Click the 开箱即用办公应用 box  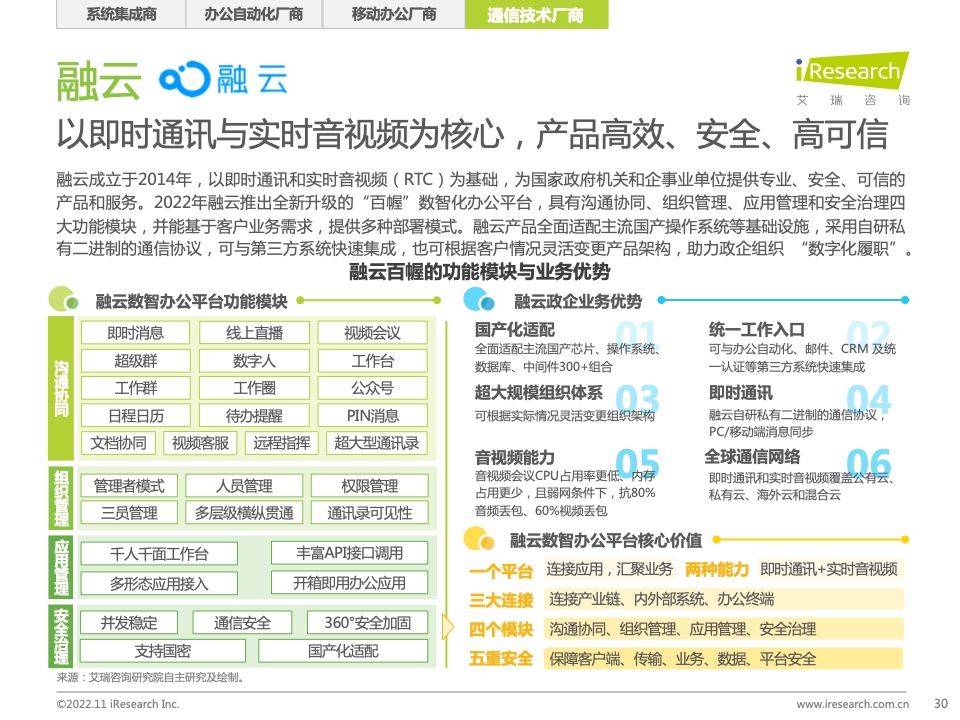349,582
